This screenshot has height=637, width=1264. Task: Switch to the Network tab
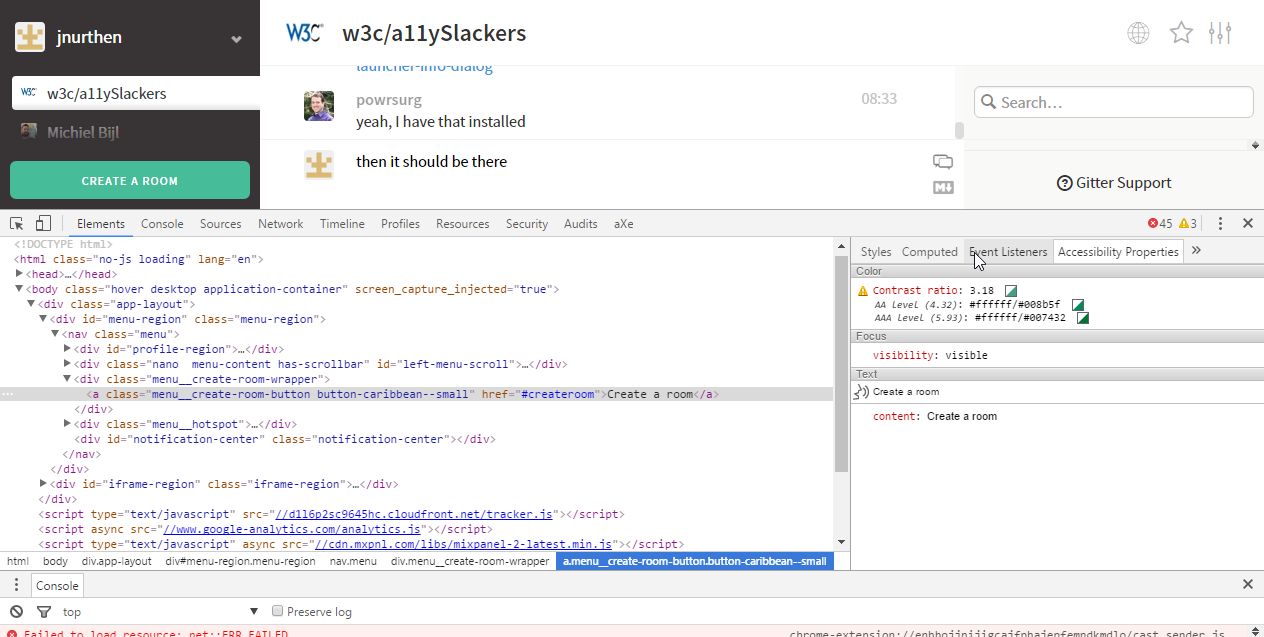[x=280, y=224]
